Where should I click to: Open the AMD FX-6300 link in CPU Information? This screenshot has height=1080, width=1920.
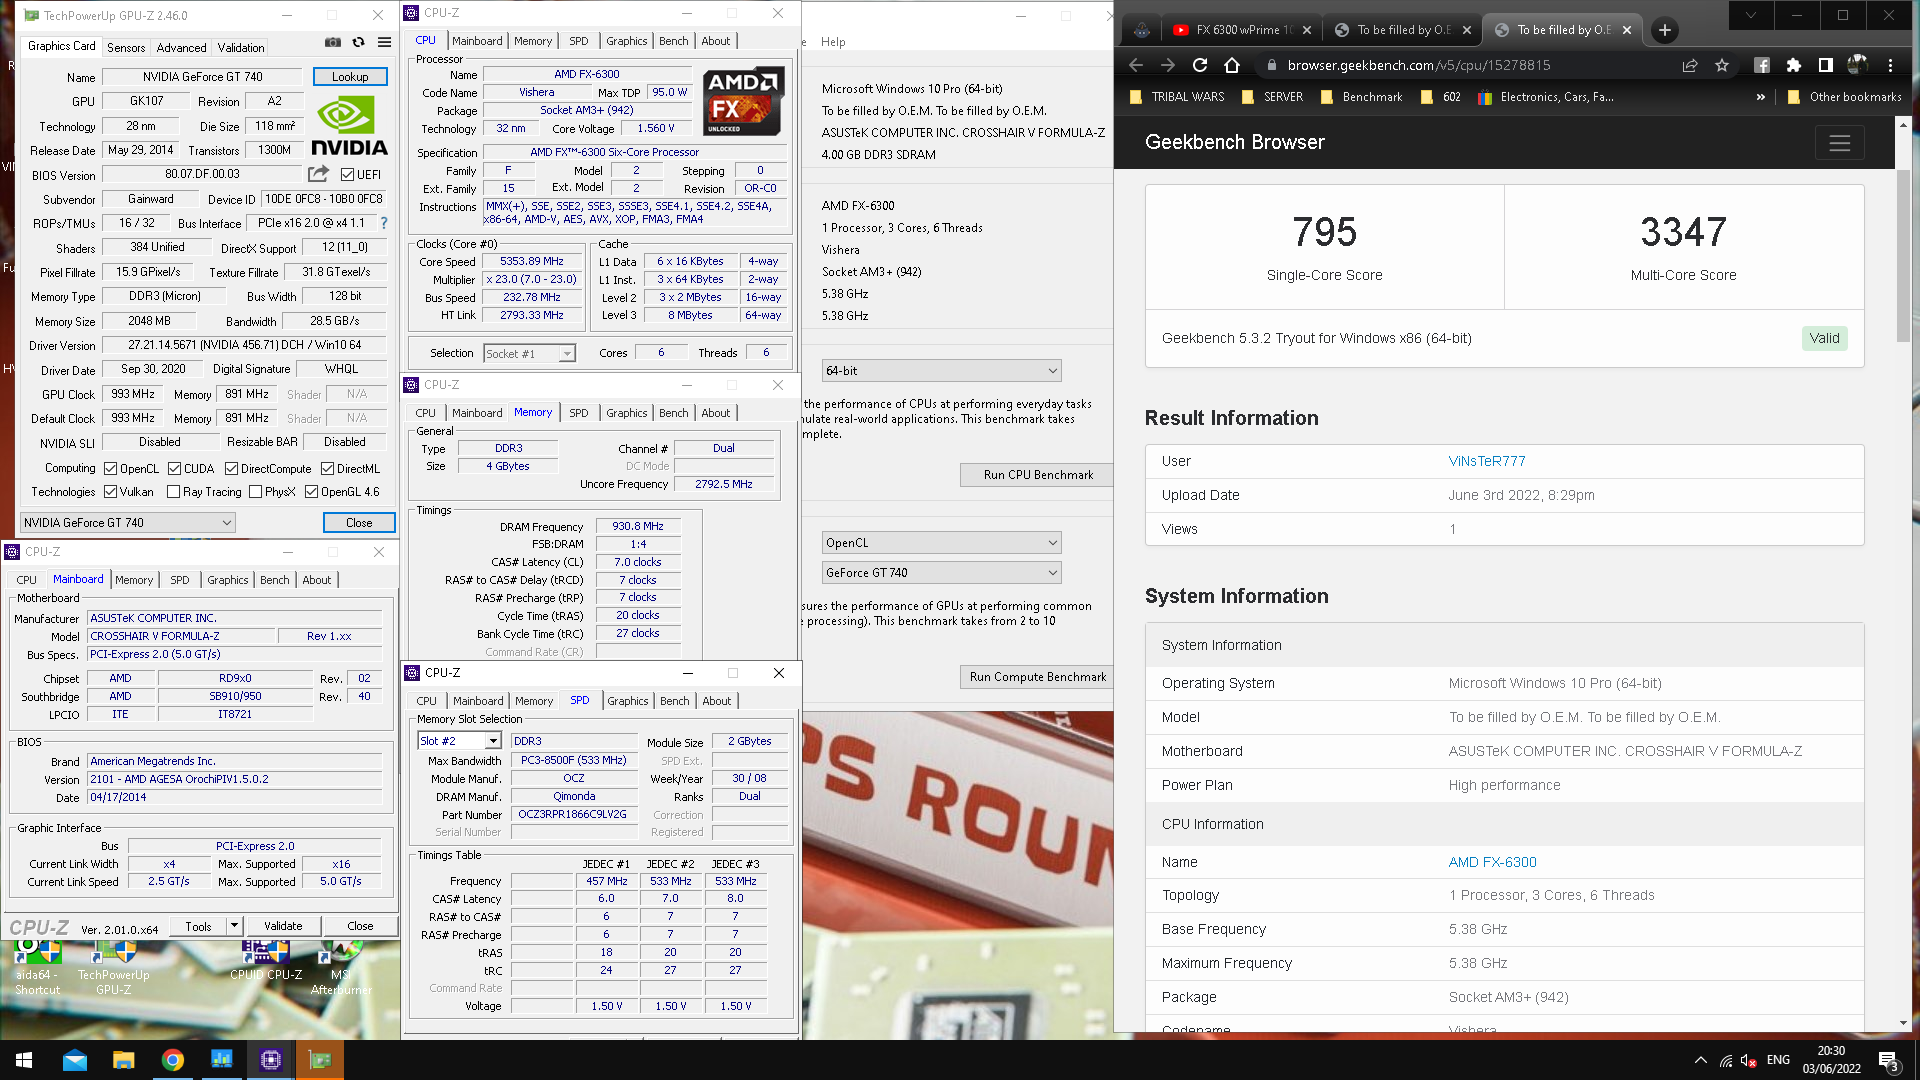coord(1493,862)
